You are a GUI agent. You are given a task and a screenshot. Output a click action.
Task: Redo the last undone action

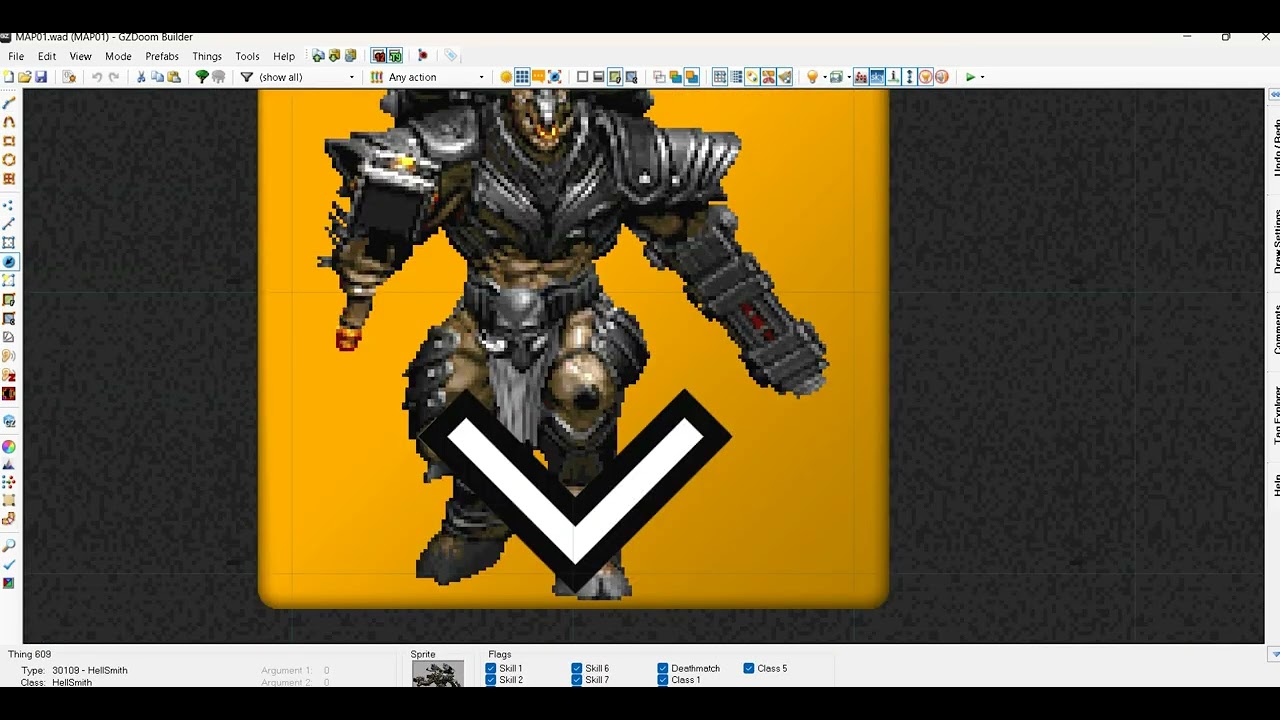pos(114,77)
